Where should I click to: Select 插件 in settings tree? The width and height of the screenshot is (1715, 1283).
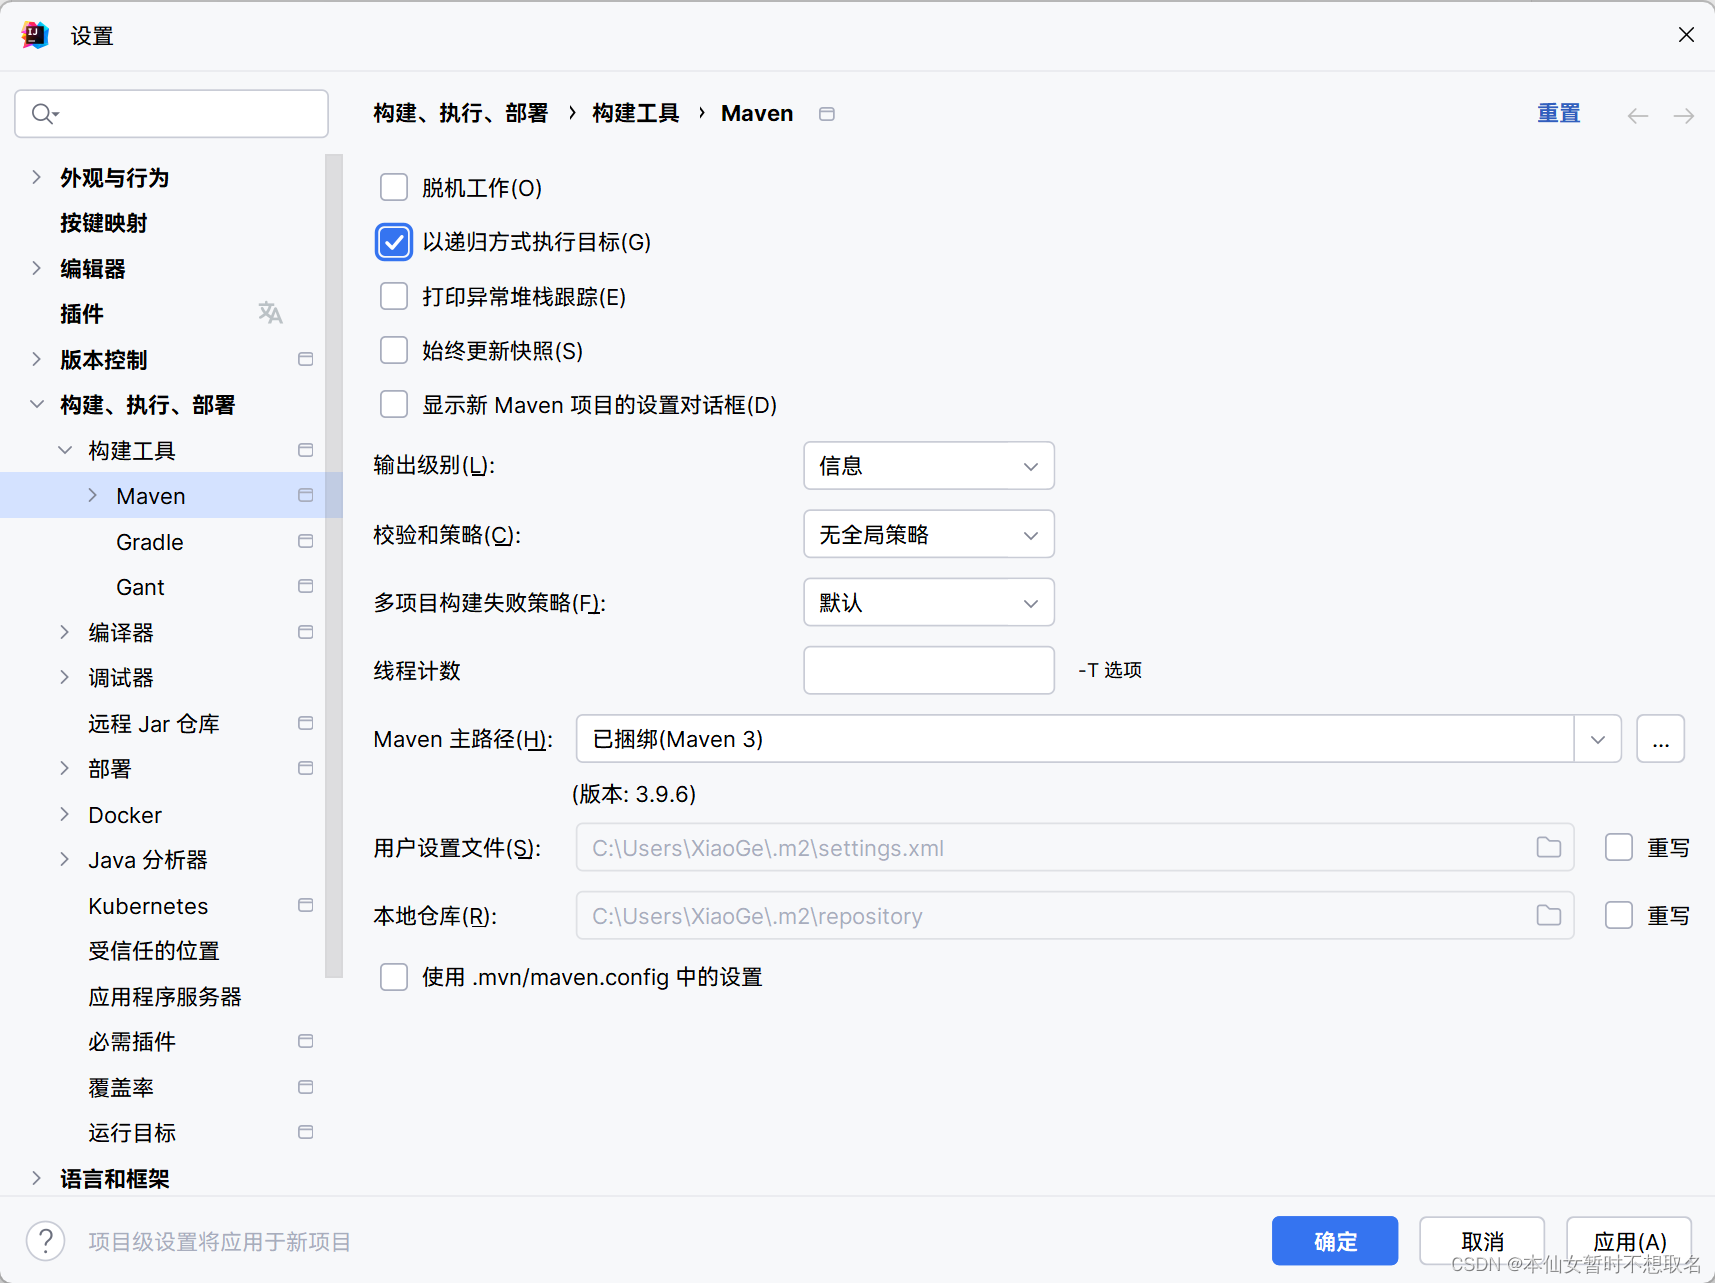click(82, 314)
